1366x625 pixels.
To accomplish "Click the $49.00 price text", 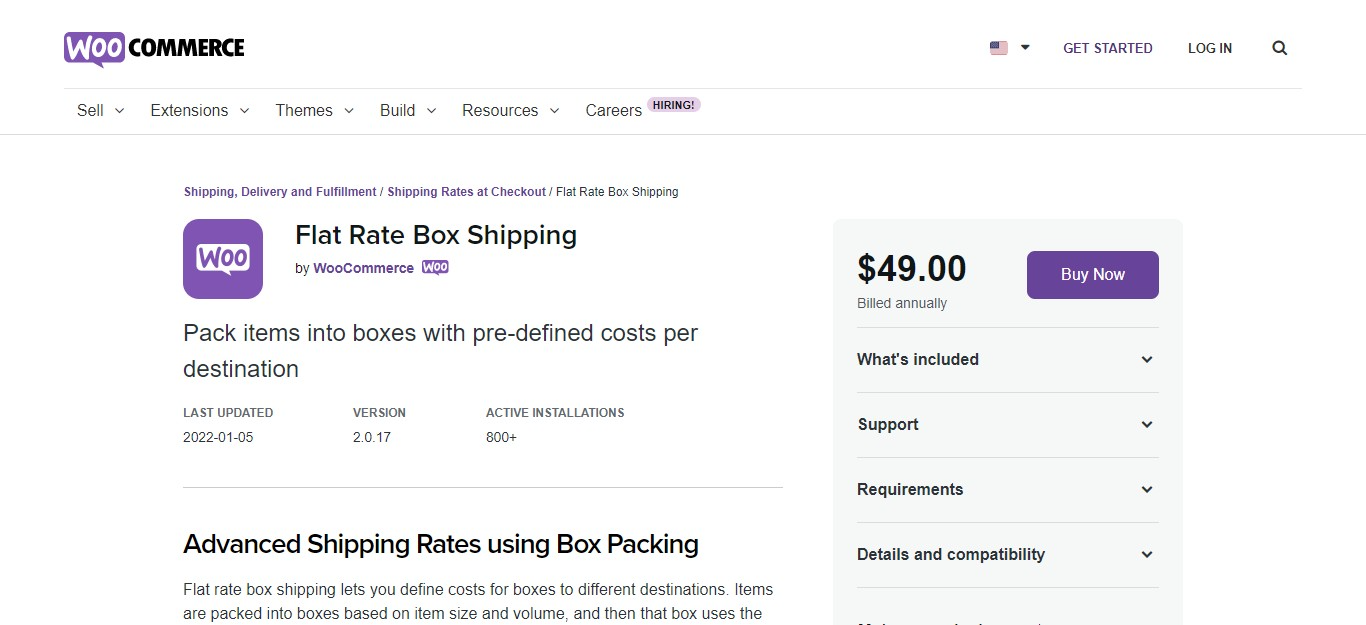I will [912, 269].
